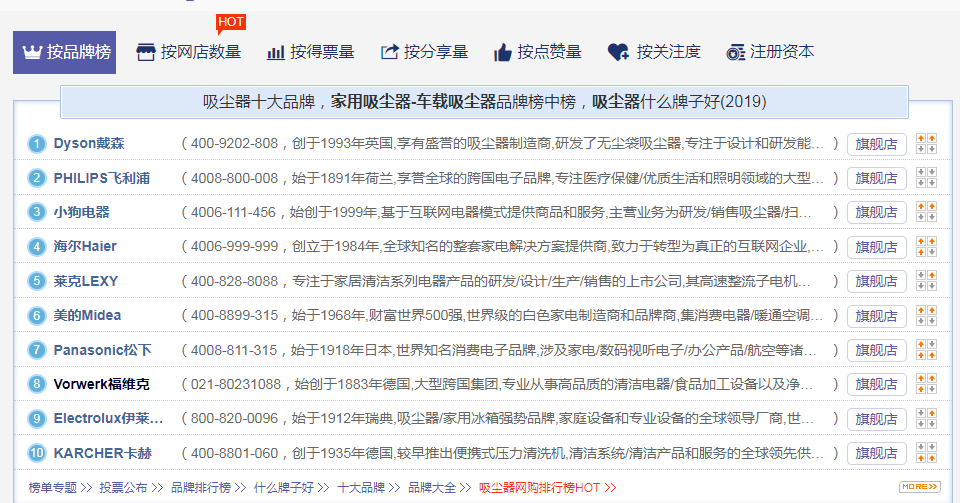Open the 什么牌子好 >> footer link

click(x=291, y=488)
